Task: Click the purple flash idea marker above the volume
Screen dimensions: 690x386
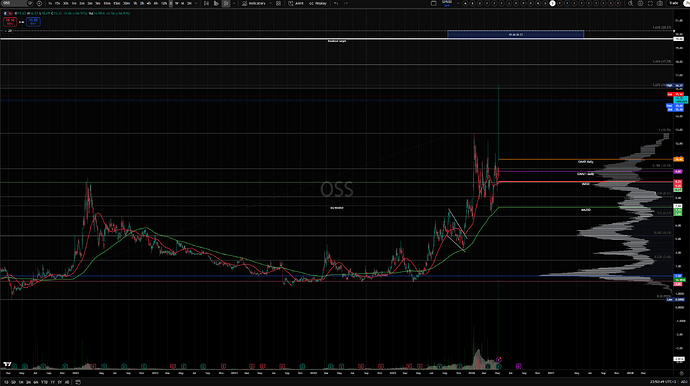Action: click(499, 360)
